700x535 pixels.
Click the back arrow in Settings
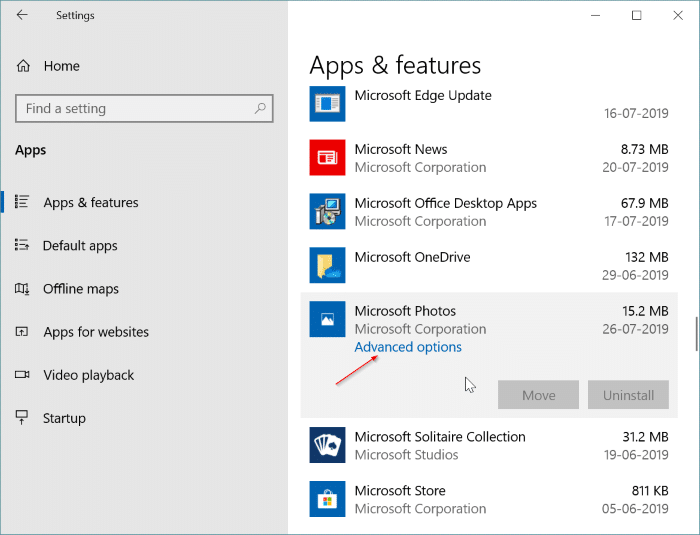coord(22,15)
